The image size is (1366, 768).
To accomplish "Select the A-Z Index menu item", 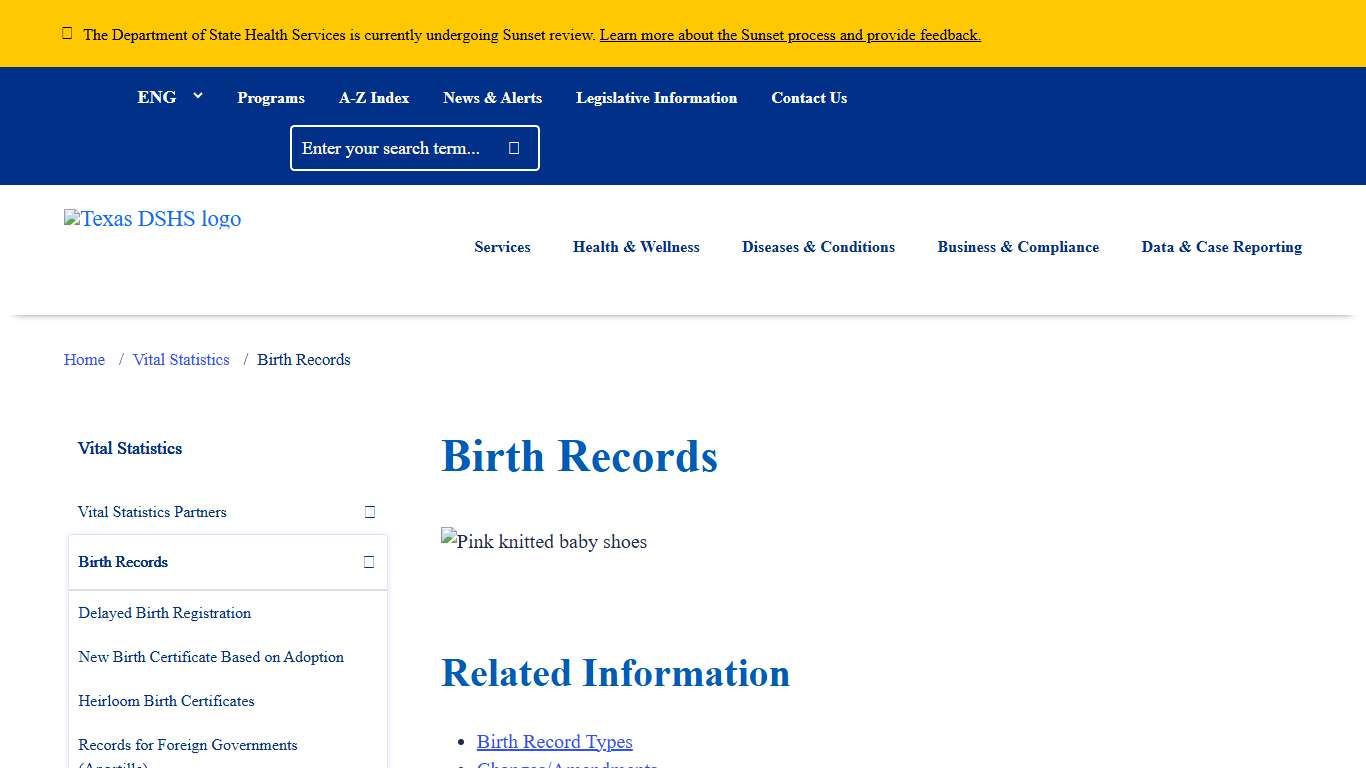I will (x=374, y=97).
